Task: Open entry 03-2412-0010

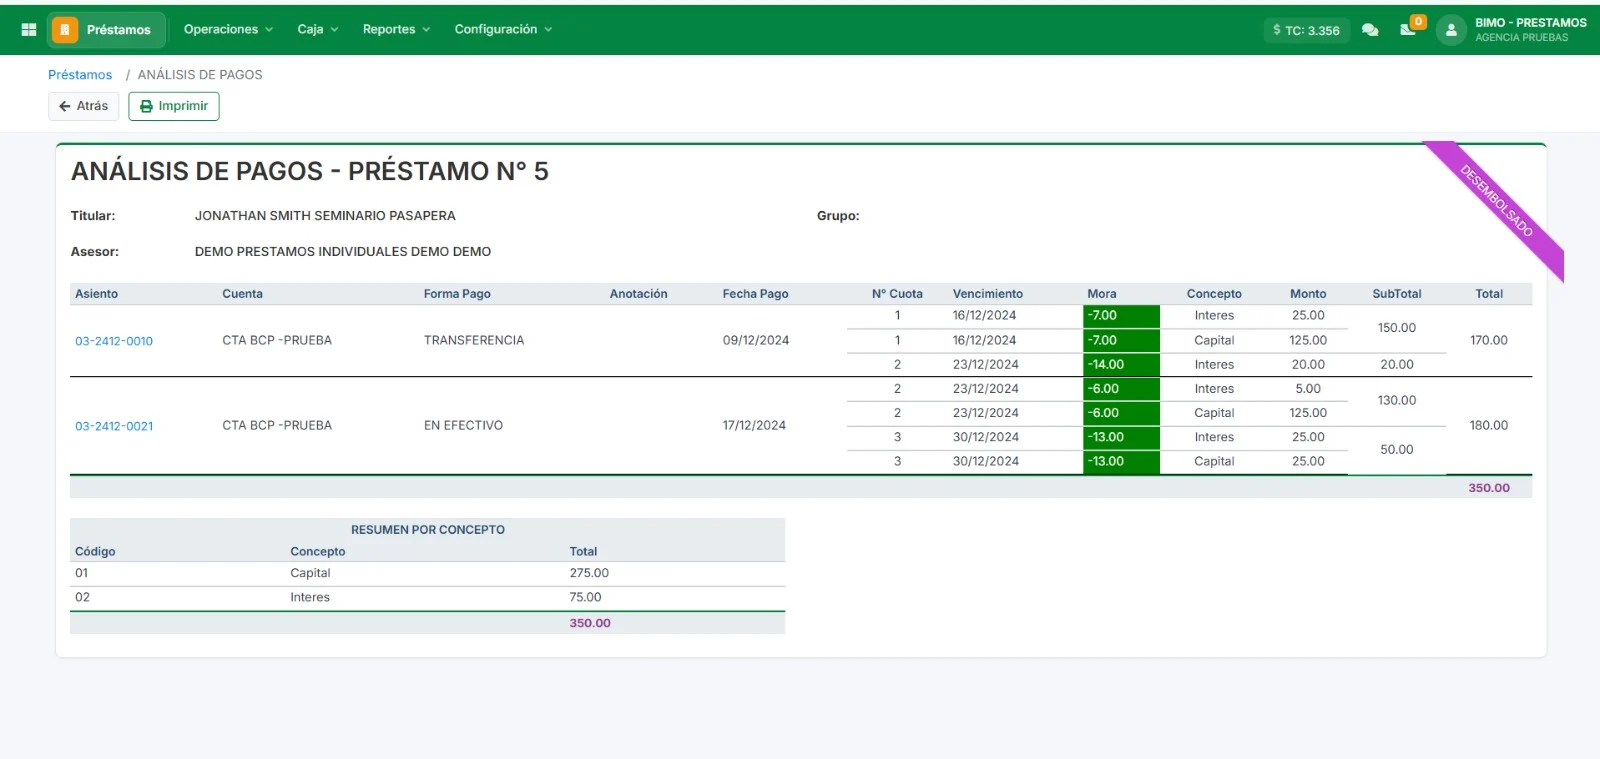Action: point(114,341)
